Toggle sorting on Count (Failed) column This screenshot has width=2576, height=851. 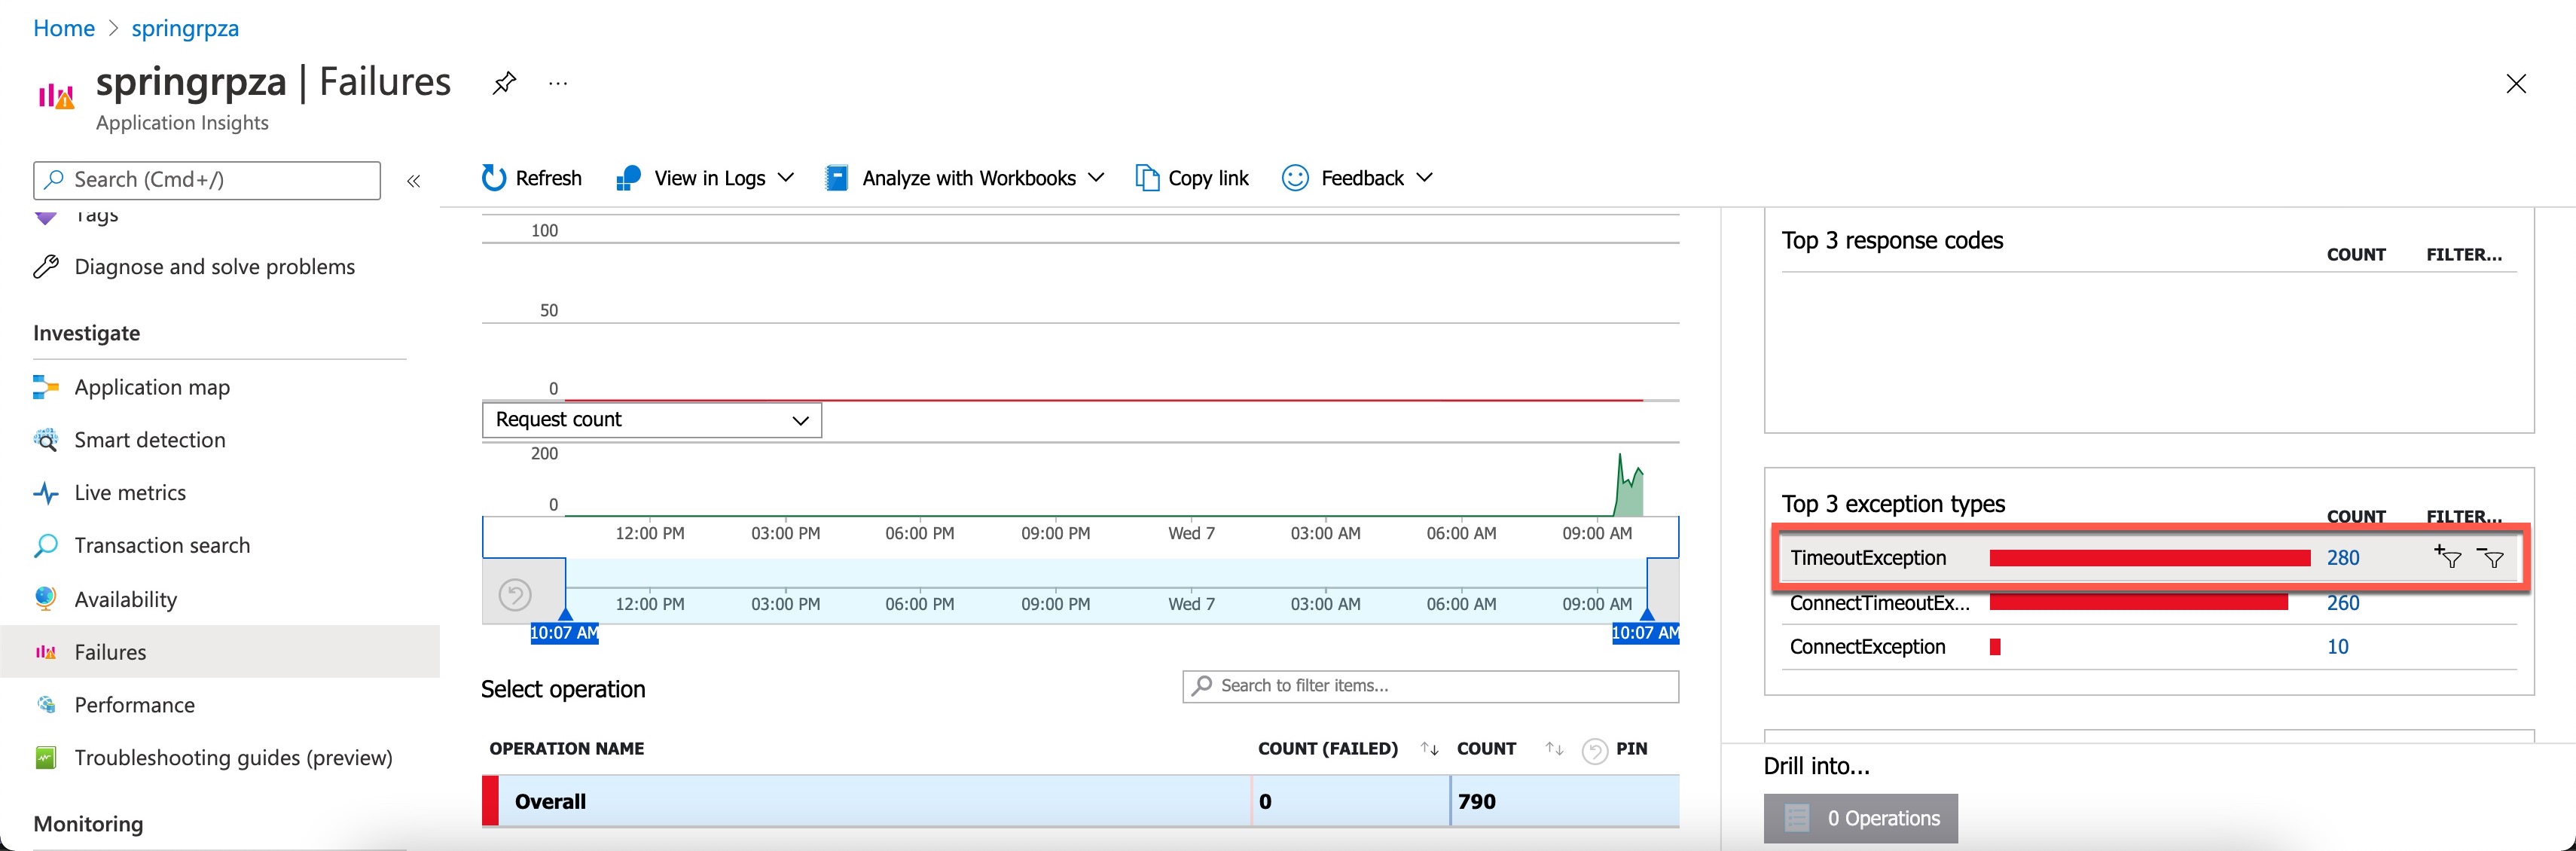1428,748
